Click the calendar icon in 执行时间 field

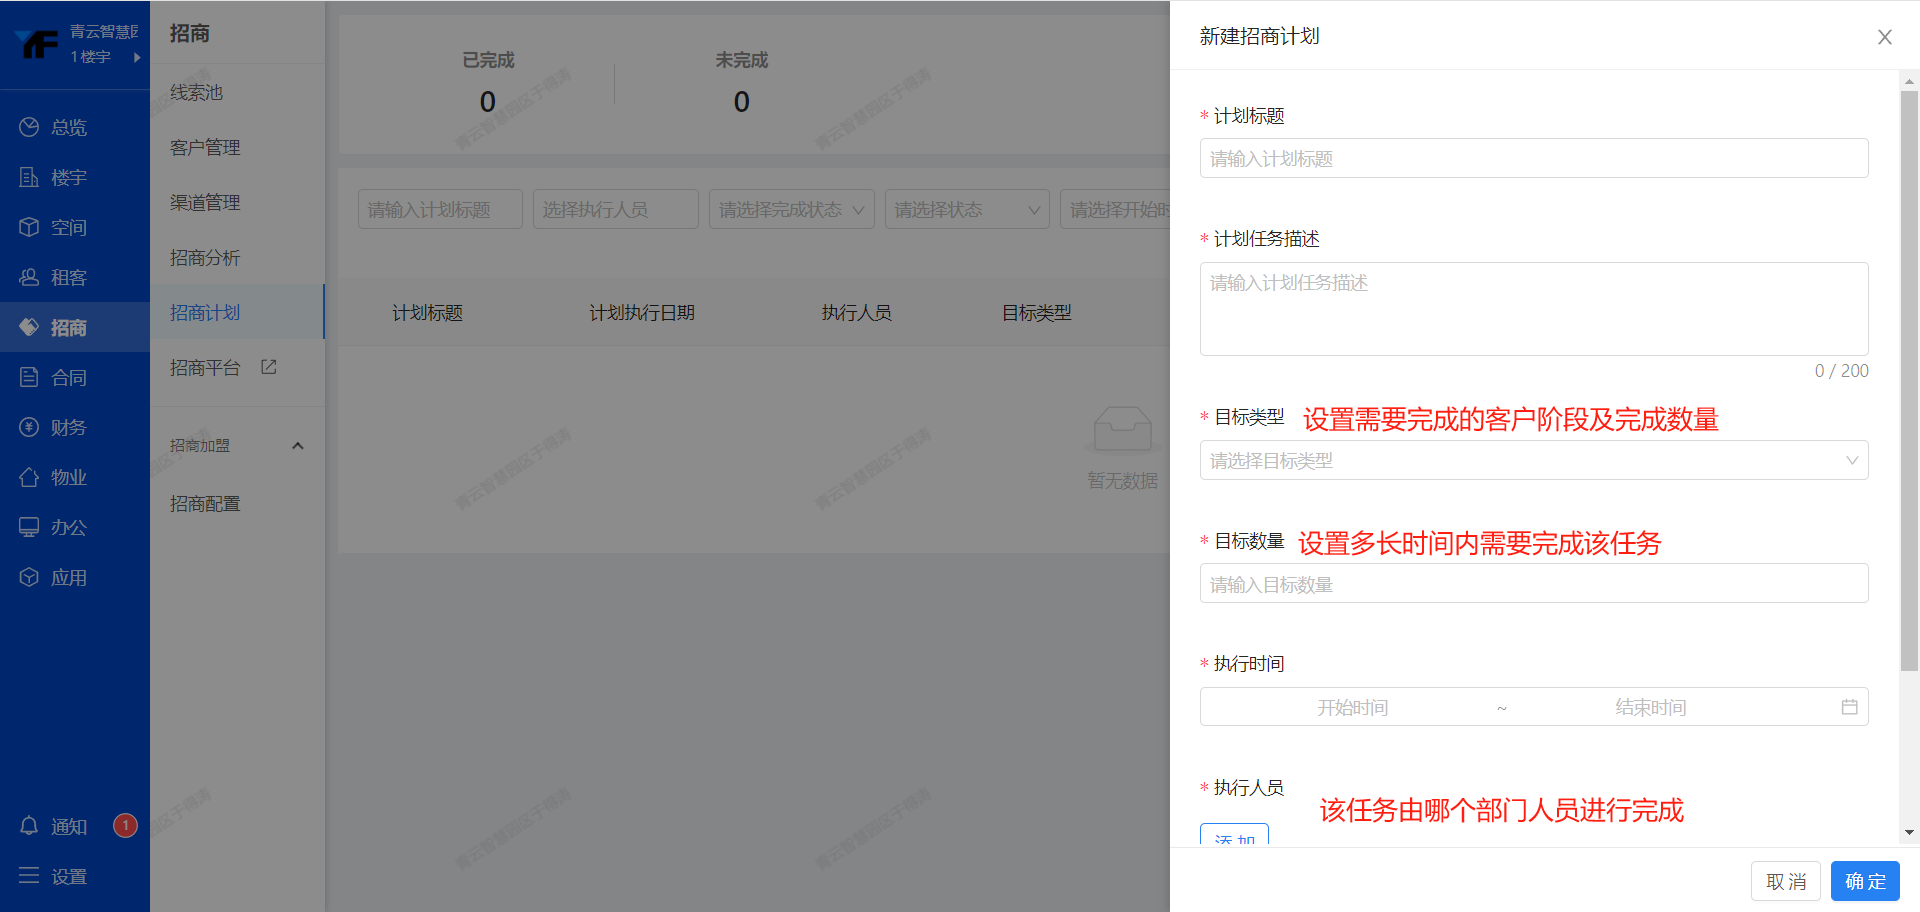click(x=1849, y=707)
